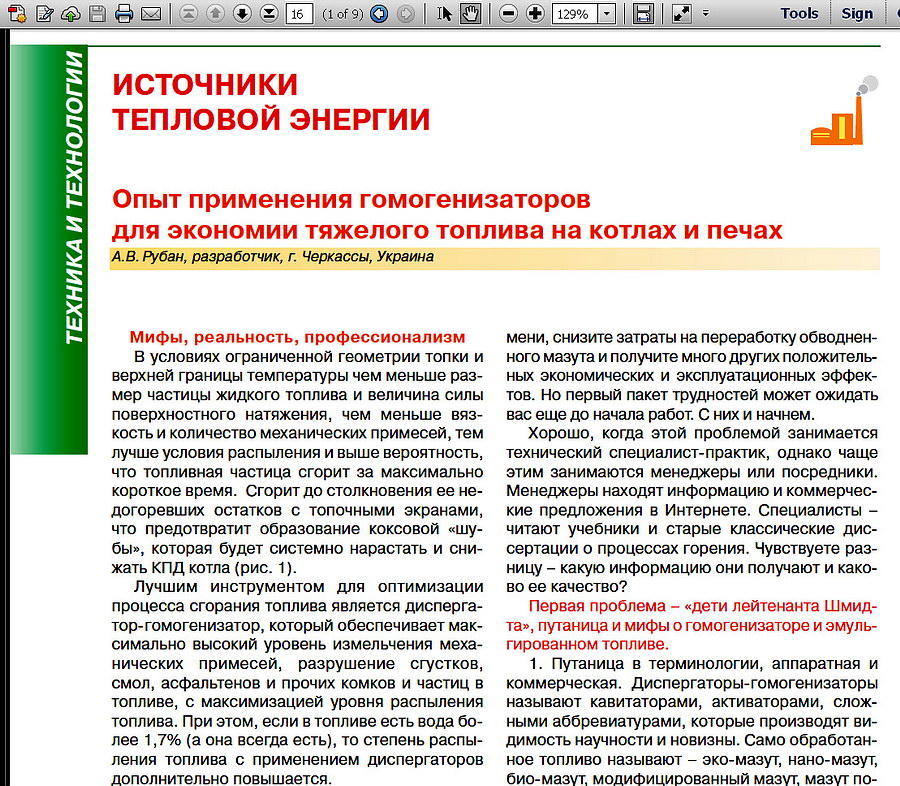Click text "1. Путаница в терминологии"
This screenshot has width=900, height=786.
pos(646,664)
